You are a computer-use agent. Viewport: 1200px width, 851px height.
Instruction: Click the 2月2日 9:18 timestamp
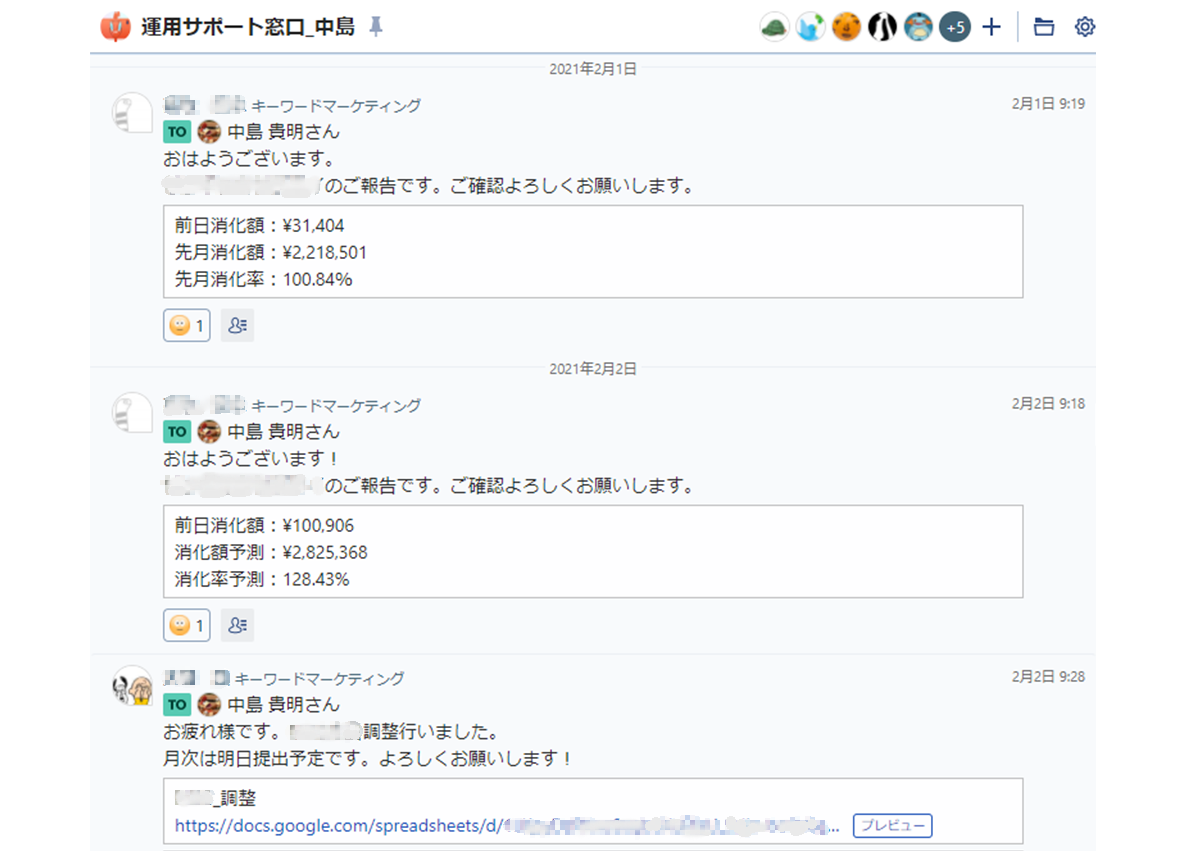tap(1048, 404)
